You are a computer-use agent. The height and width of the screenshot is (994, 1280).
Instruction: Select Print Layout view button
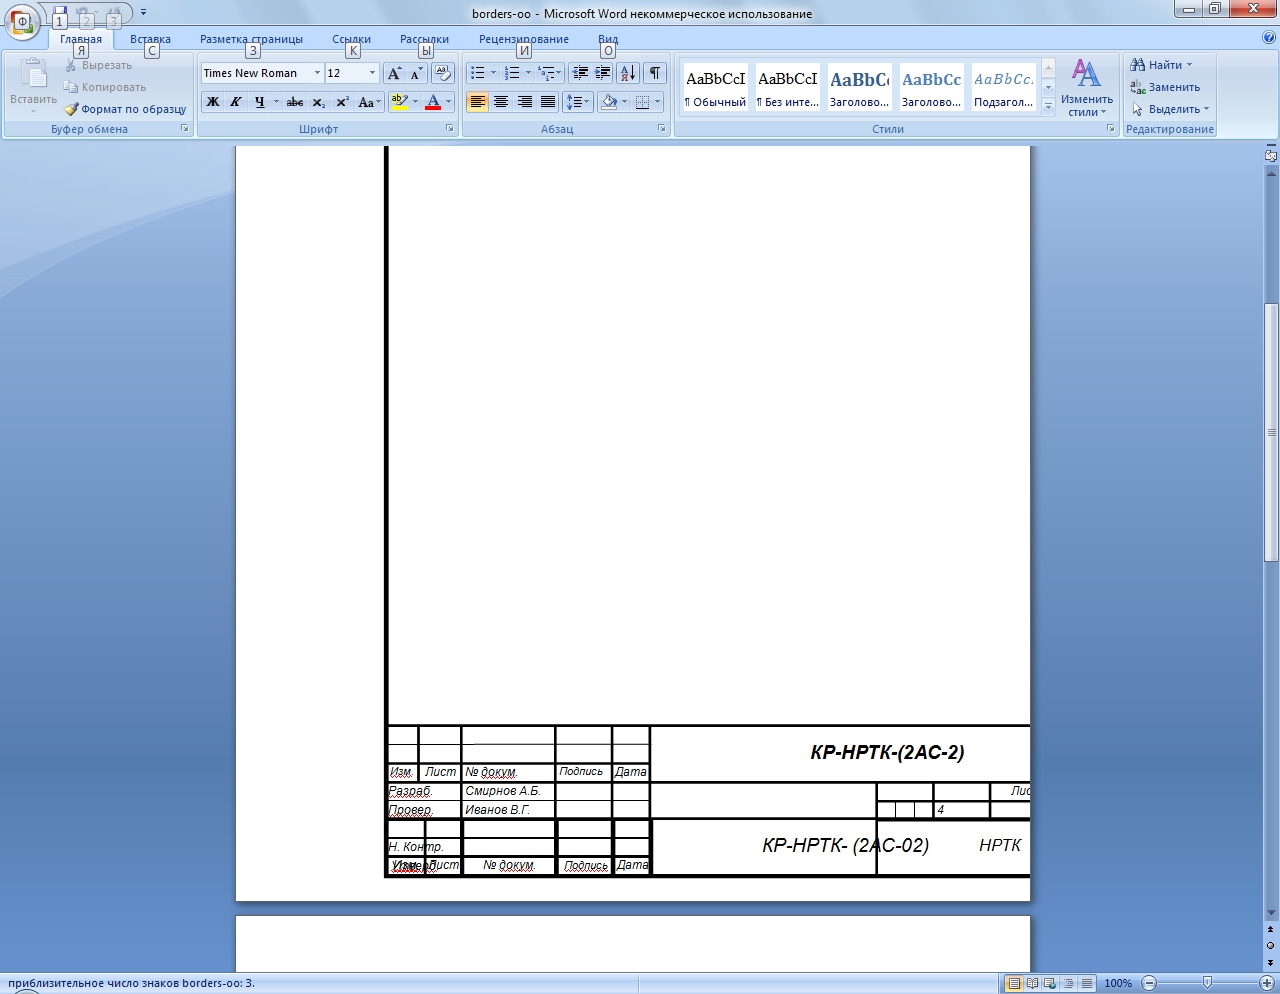point(1014,983)
